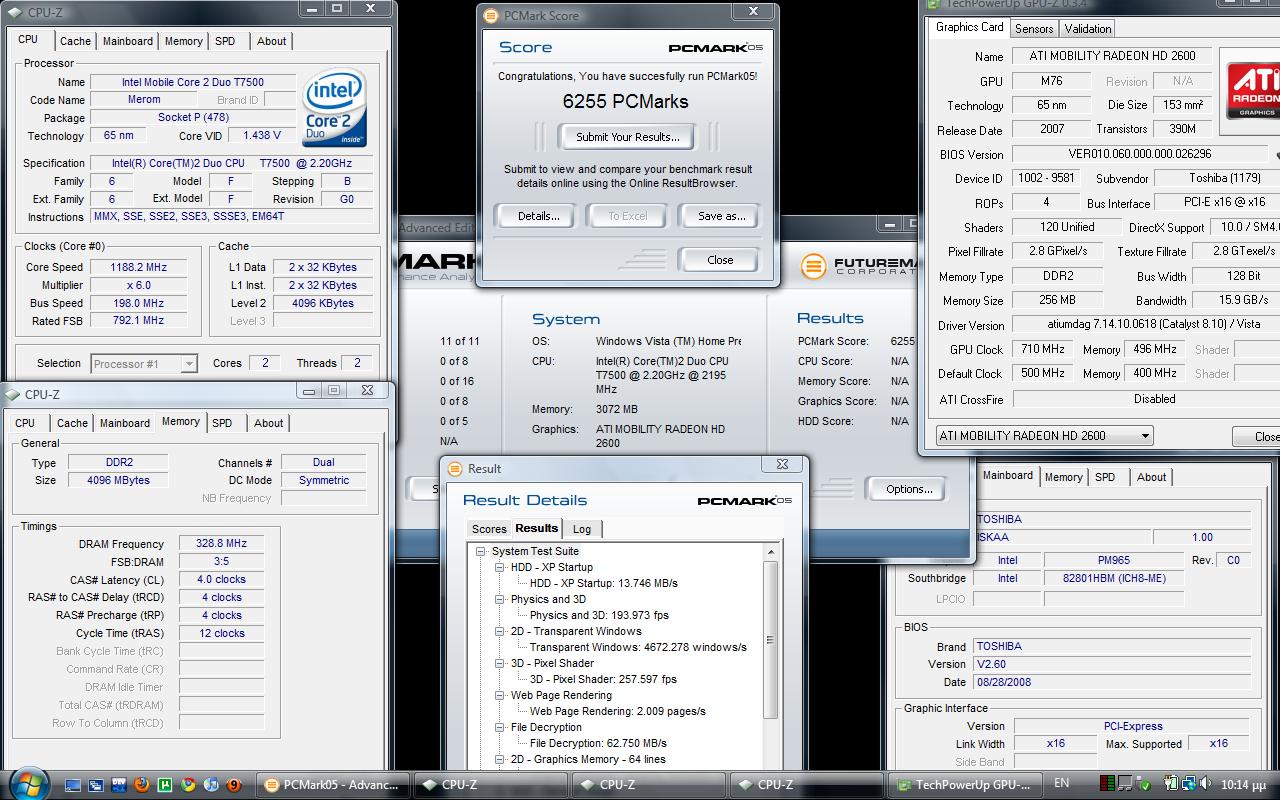Click the GPU-Z BIOS Version field

pos(1140,154)
